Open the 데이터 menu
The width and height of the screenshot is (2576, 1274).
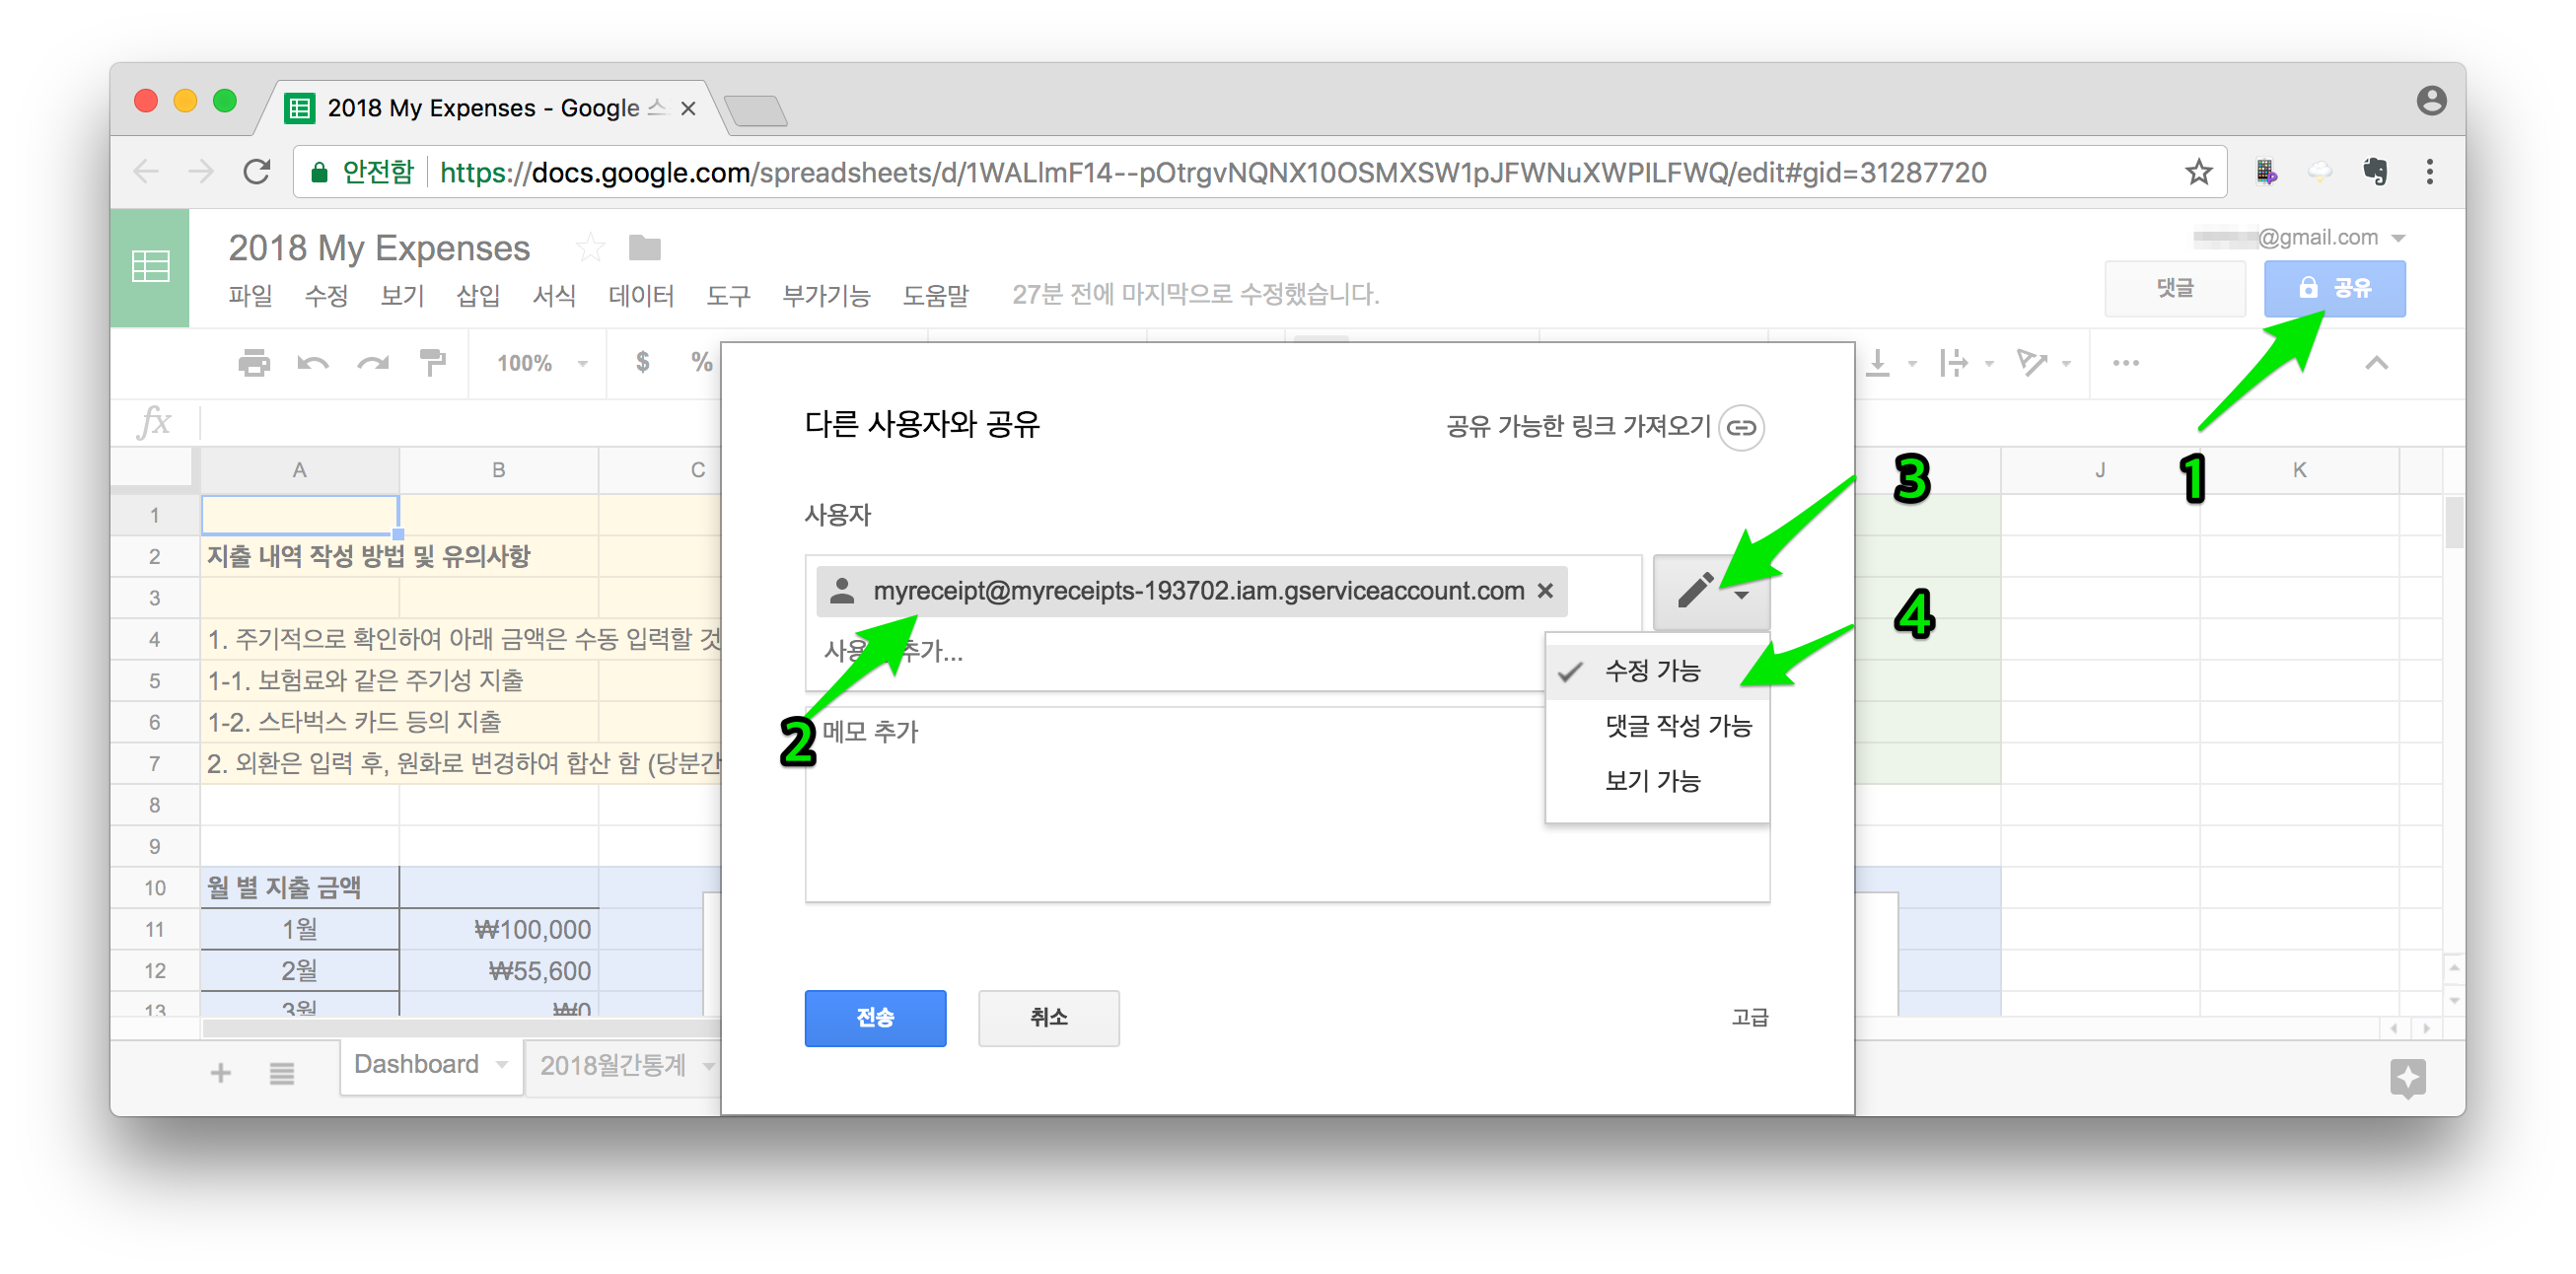pyautogui.click(x=640, y=296)
